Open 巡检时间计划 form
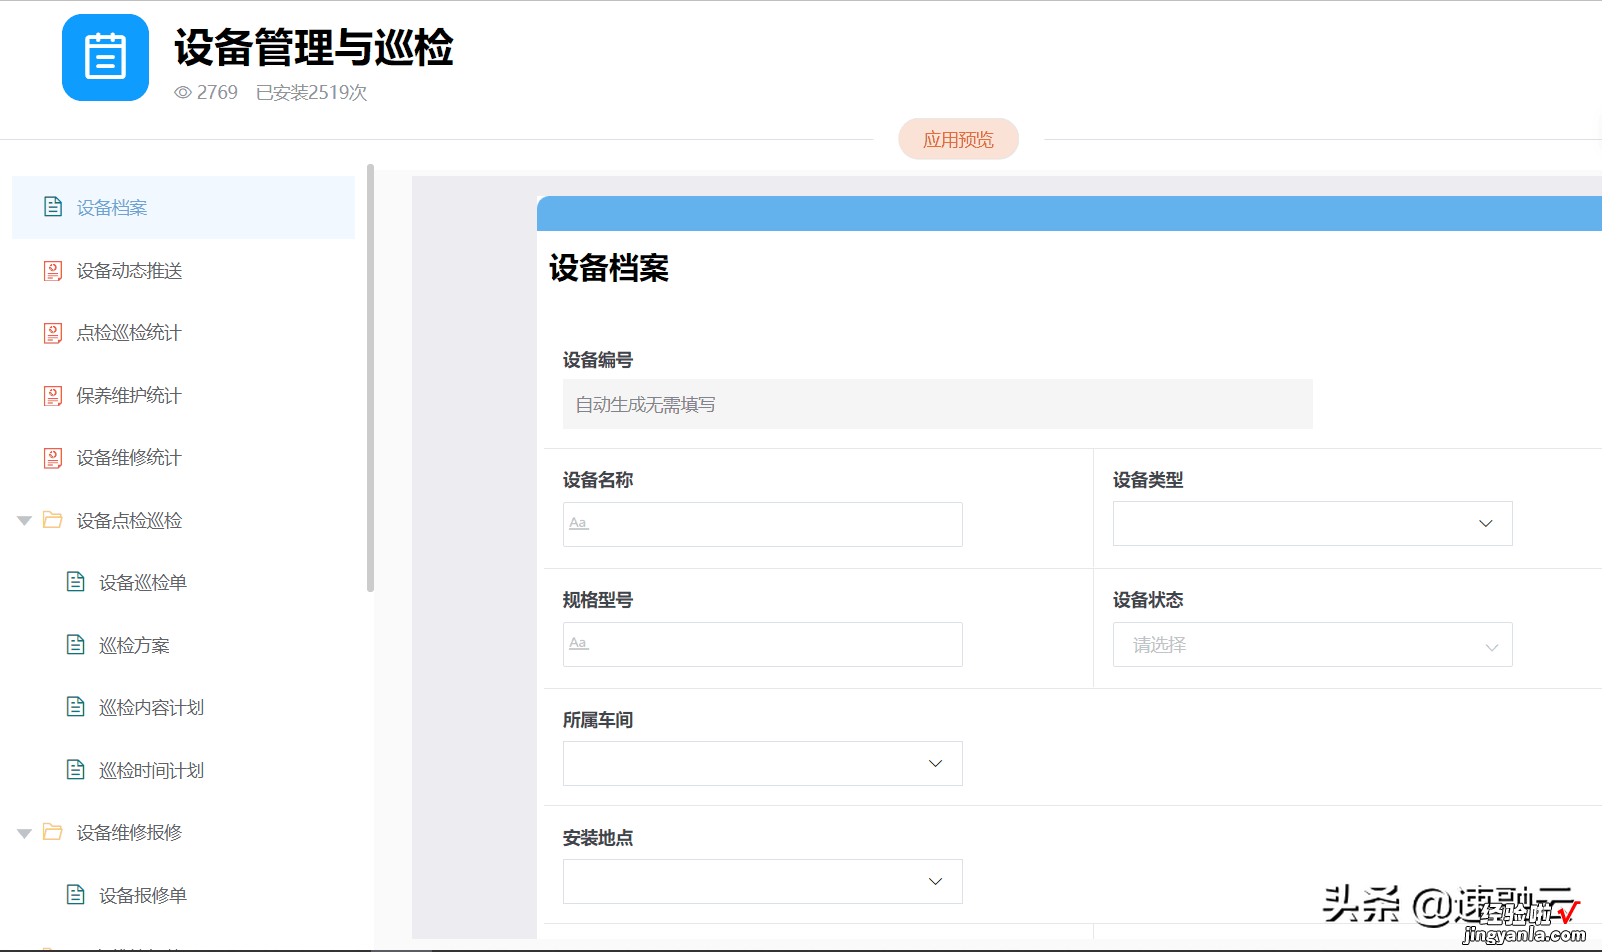This screenshot has width=1602, height=952. (151, 771)
